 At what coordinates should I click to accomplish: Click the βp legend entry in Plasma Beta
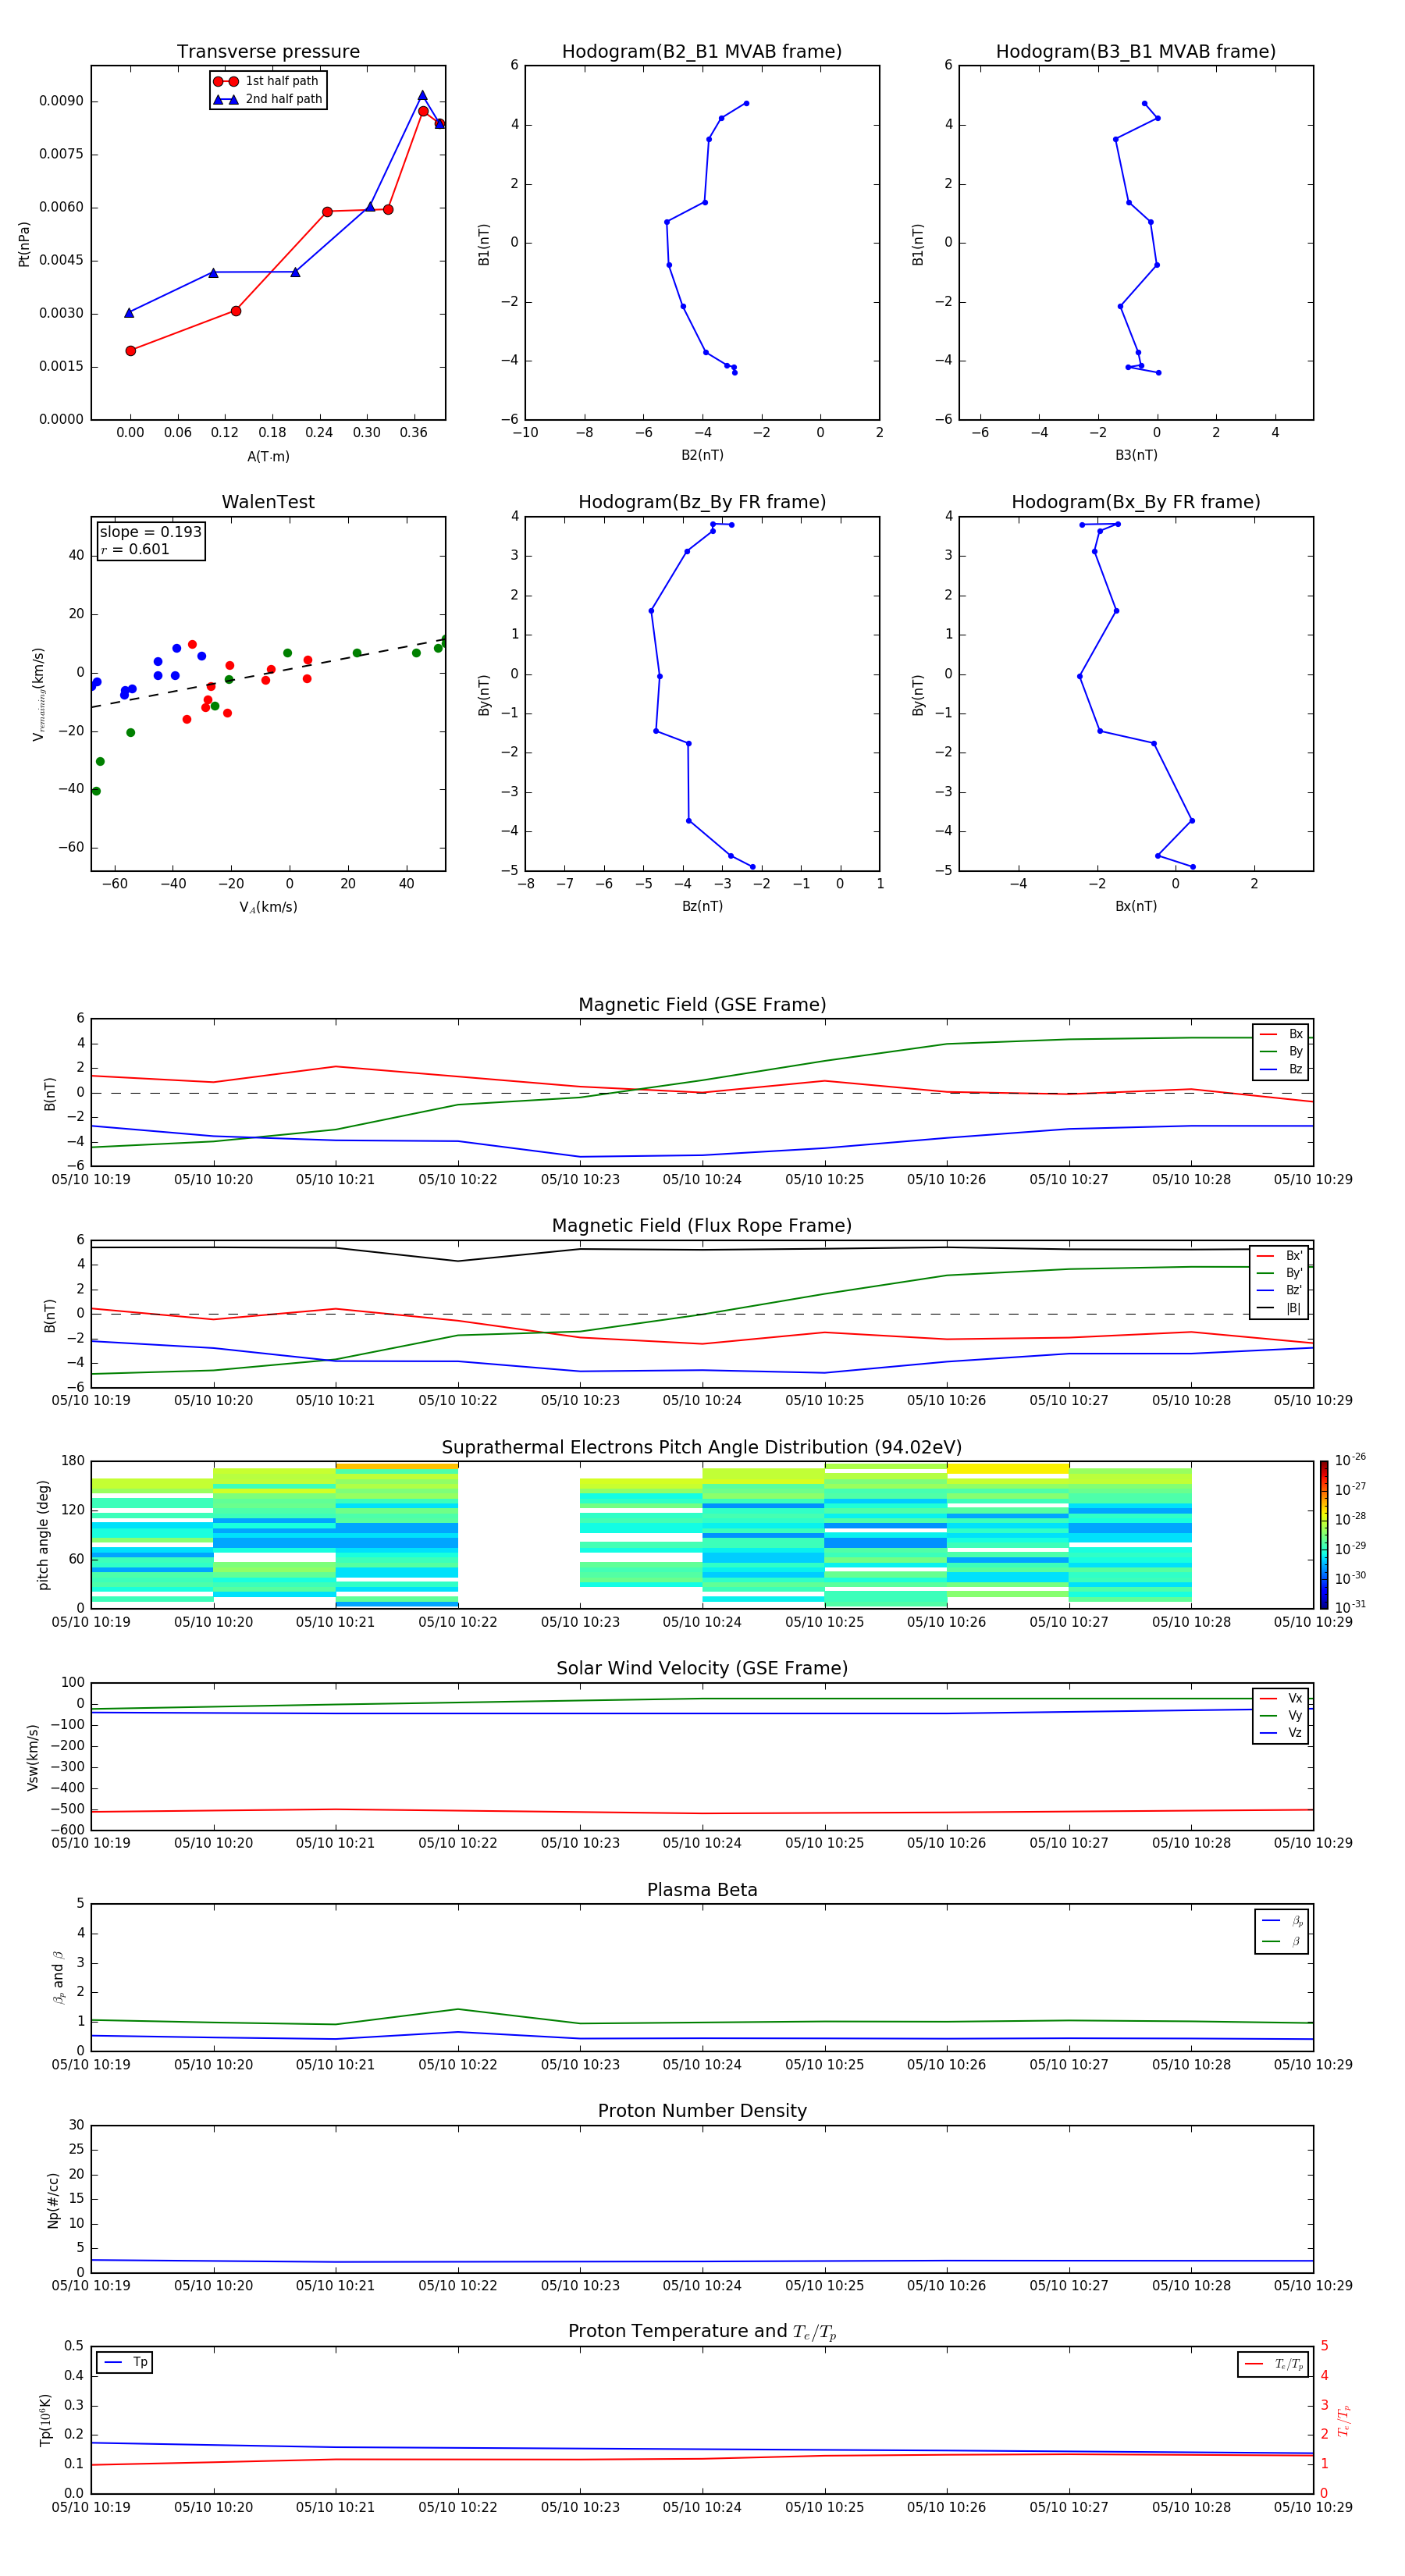(1282, 1921)
